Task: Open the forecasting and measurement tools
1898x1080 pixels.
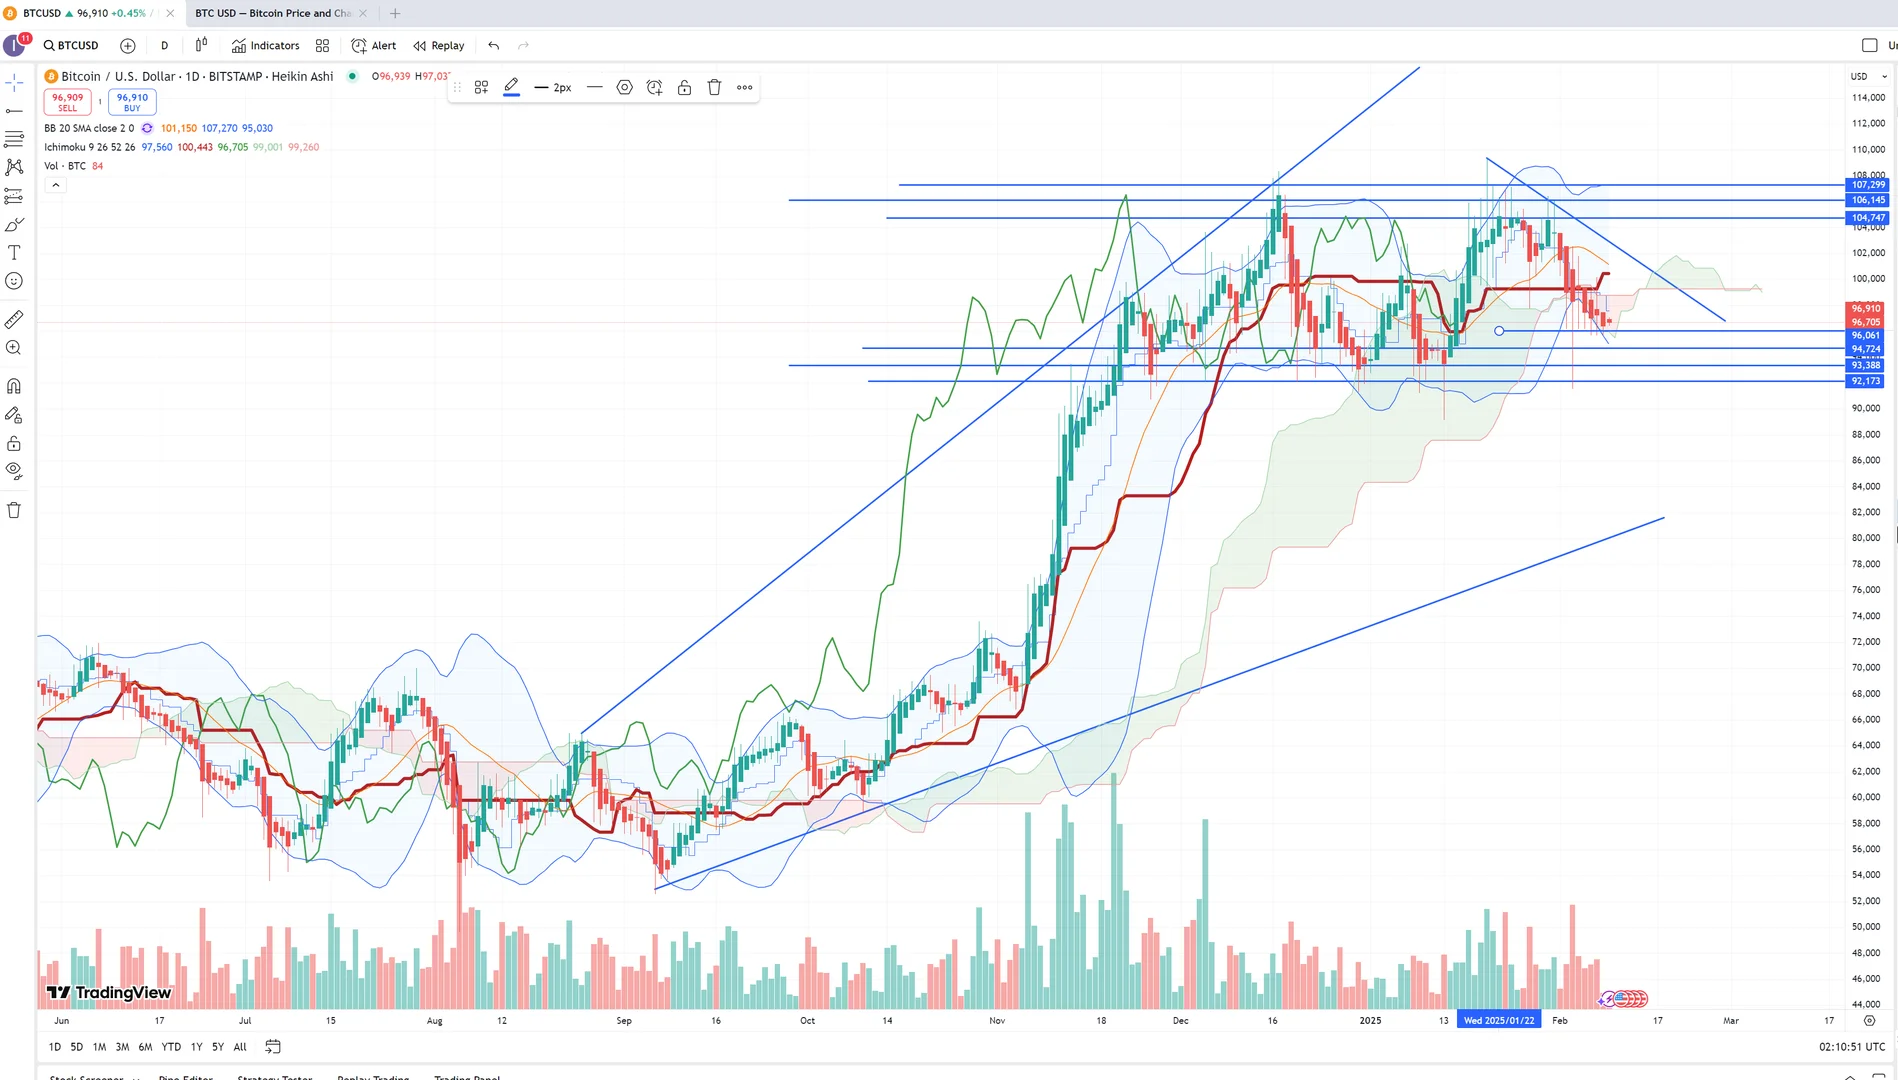Action: 14,196
